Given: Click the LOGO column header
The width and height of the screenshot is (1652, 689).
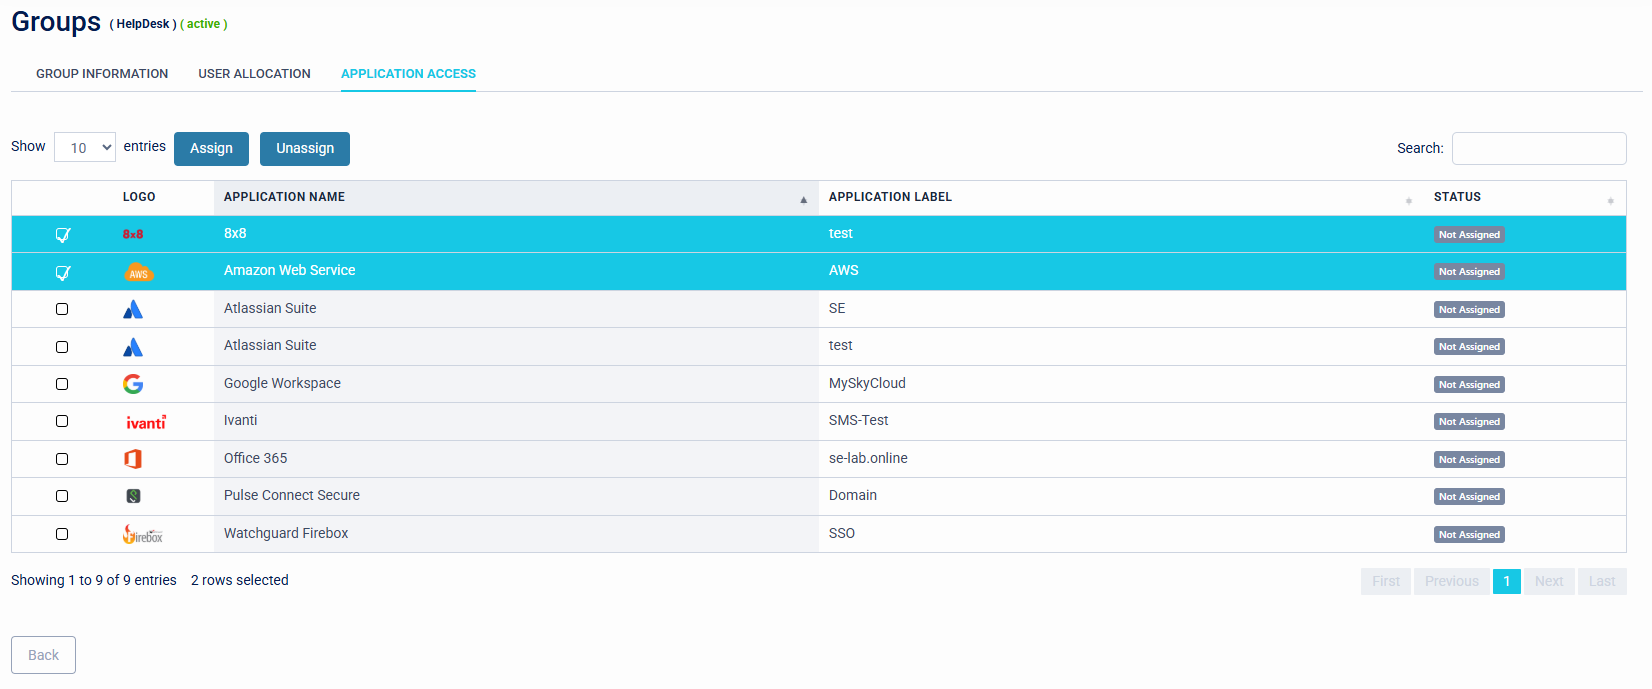Looking at the screenshot, I should click(139, 197).
